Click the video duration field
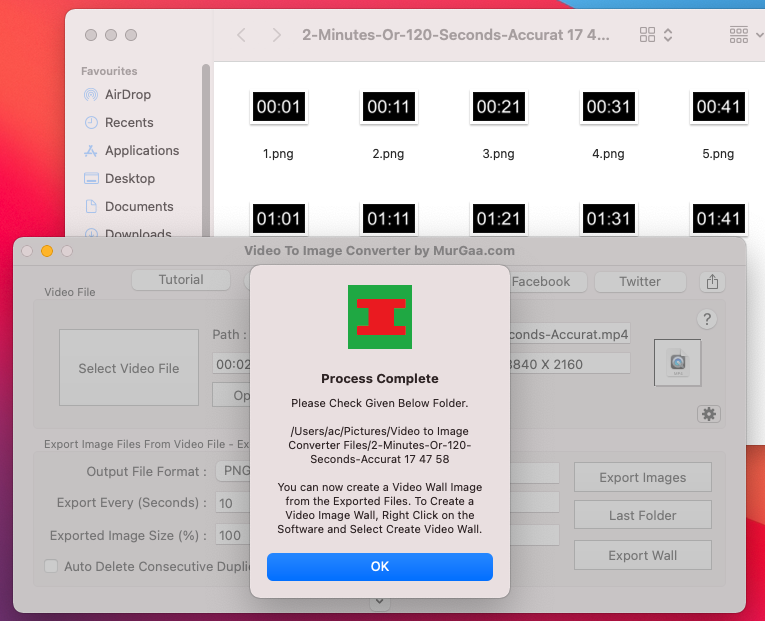765x621 pixels. (x=232, y=364)
